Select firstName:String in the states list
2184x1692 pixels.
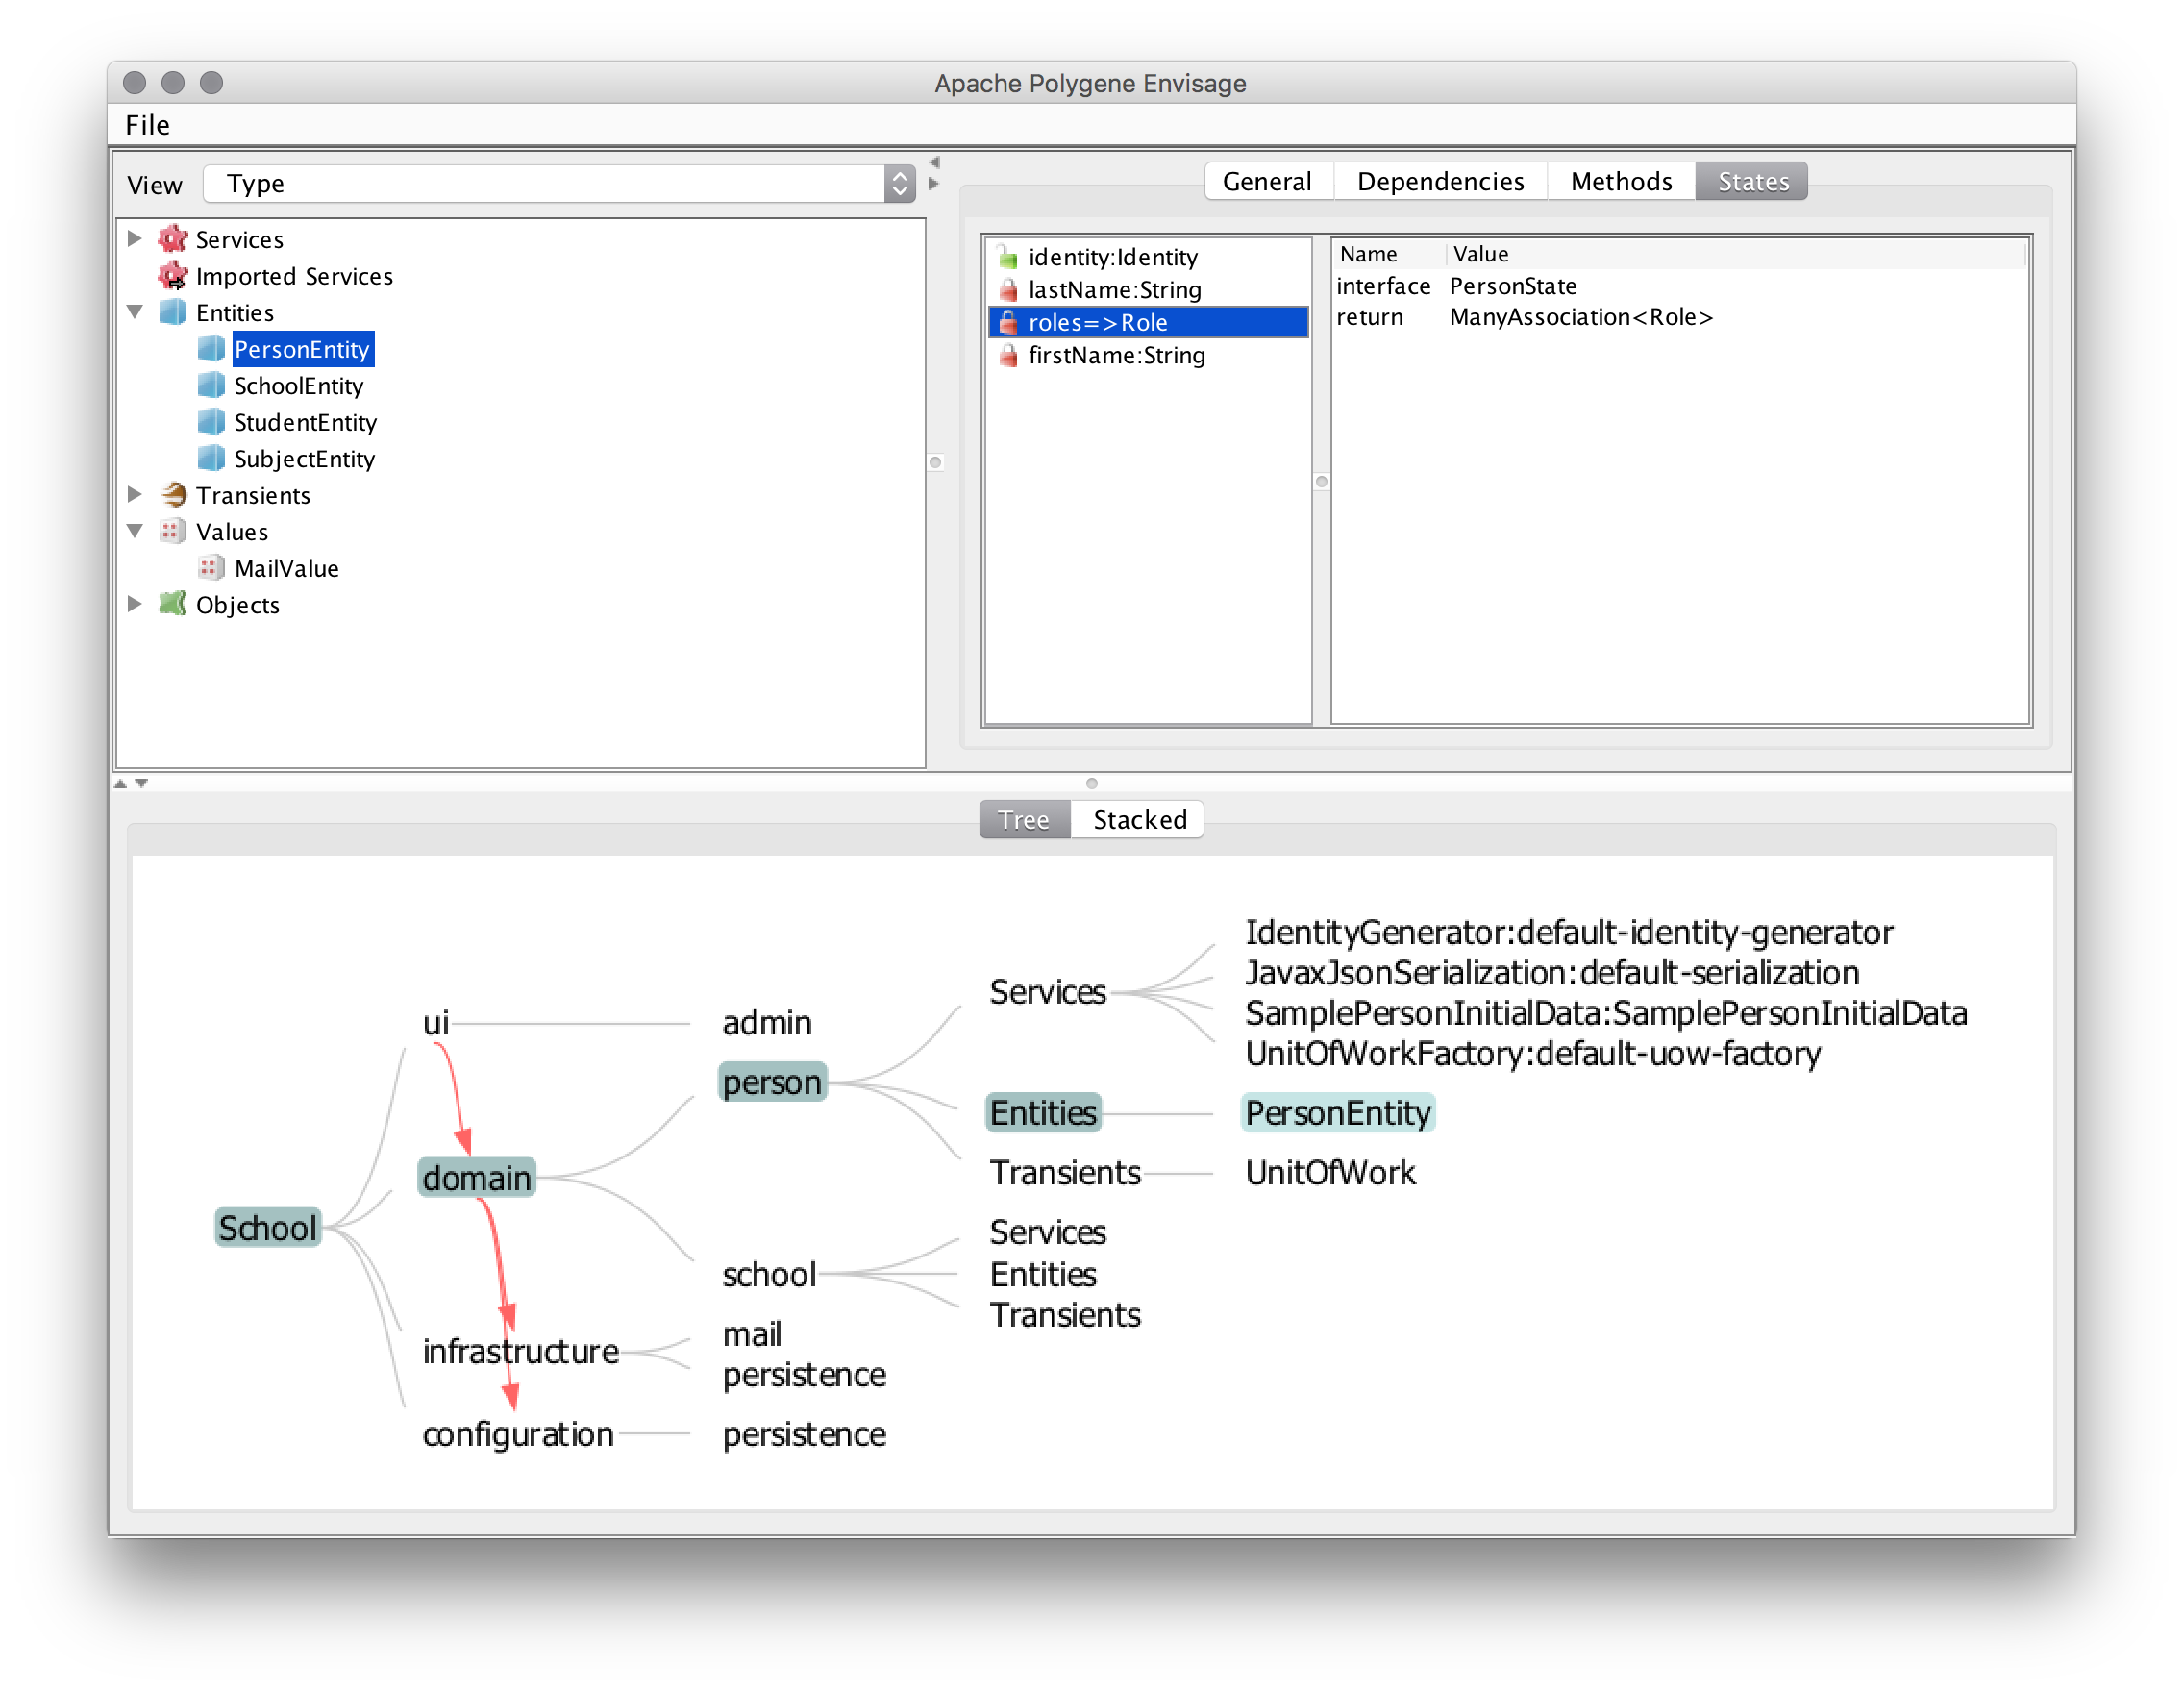[1116, 356]
